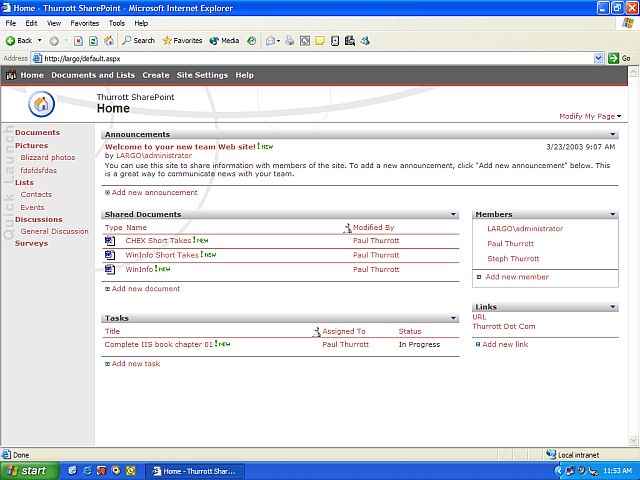Click the address bar URL field
Image resolution: width=640 pixels, height=480 pixels.
point(300,58)
